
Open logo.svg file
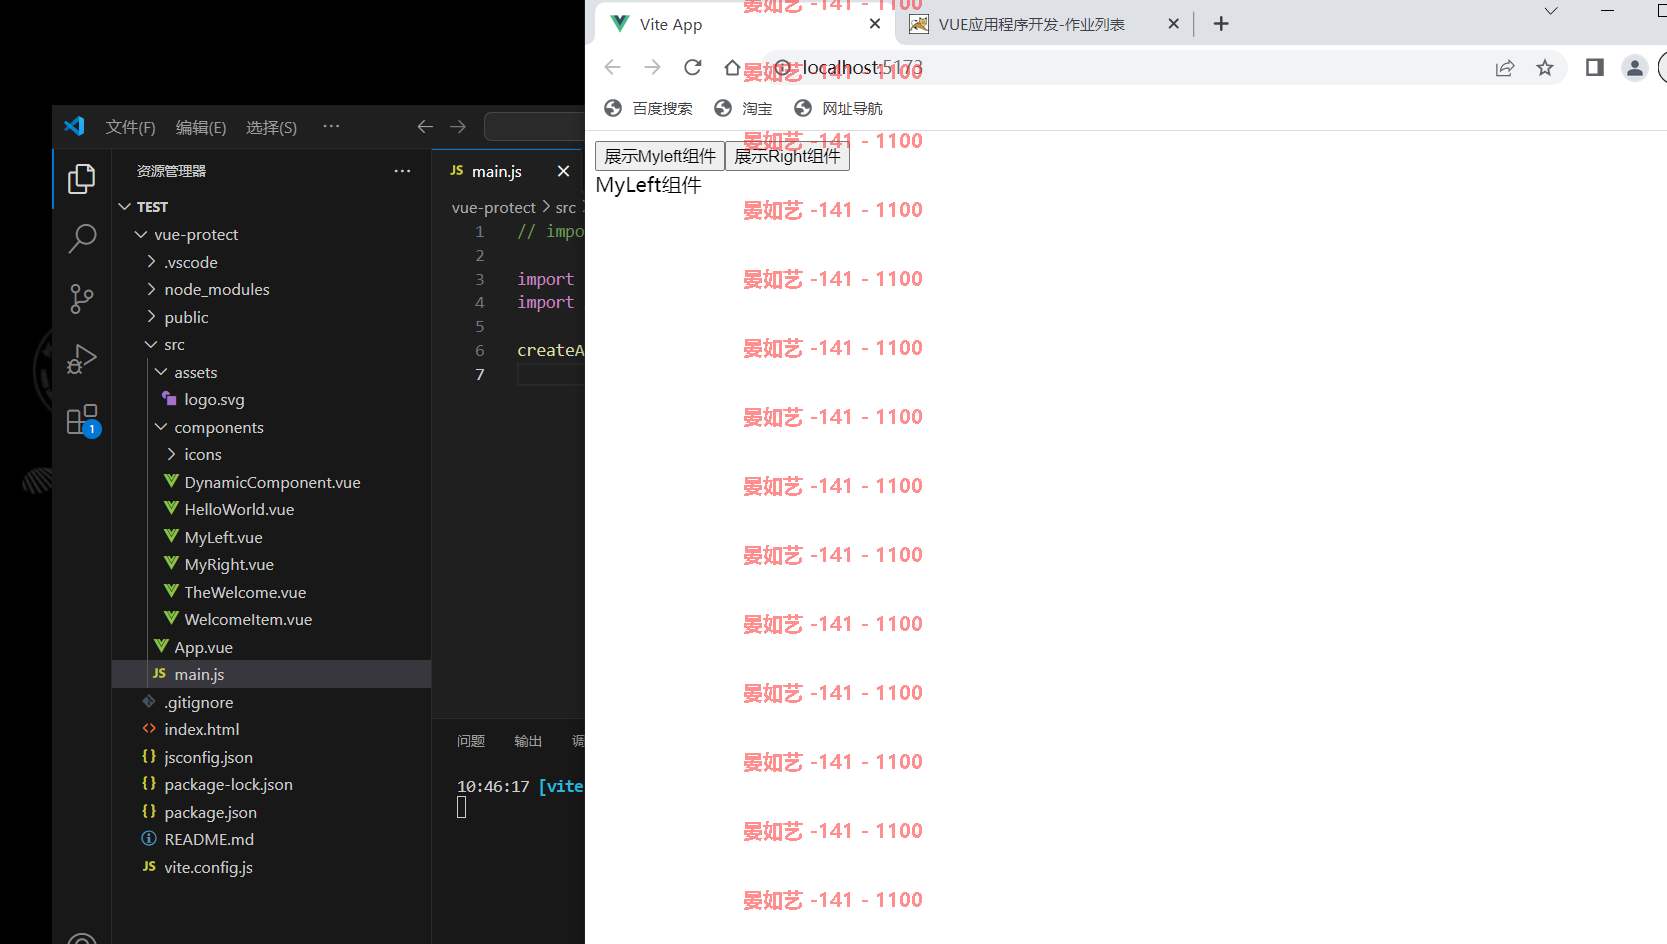click(271, 399)
